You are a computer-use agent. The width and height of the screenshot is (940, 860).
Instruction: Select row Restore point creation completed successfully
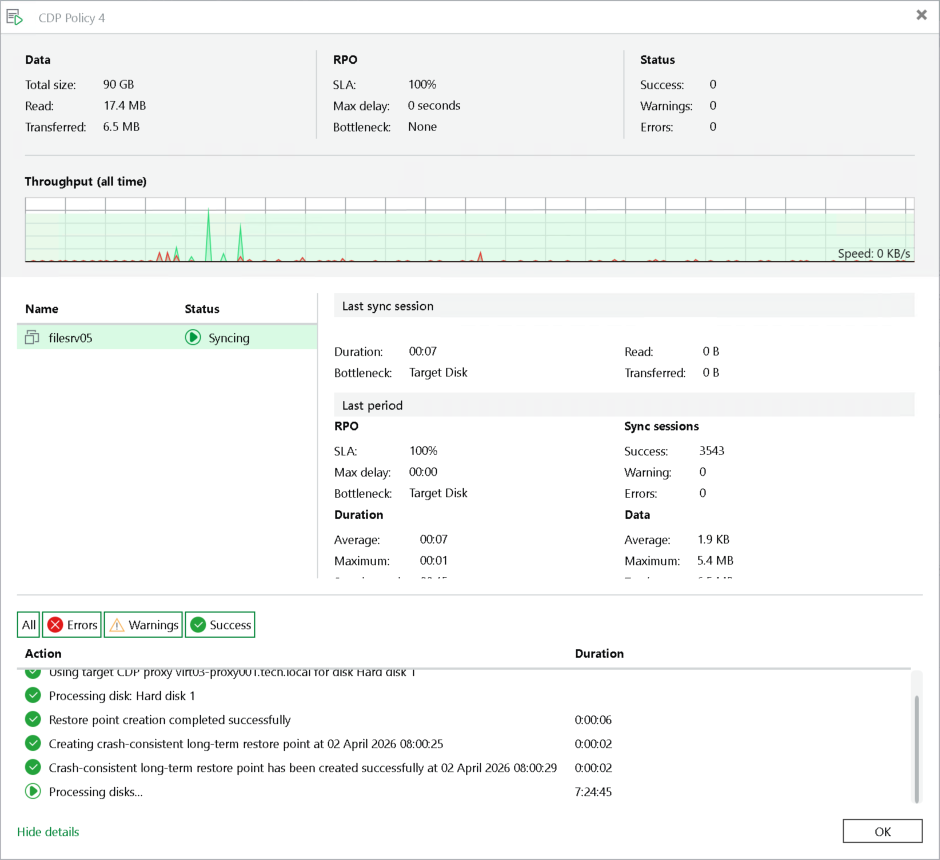pyautogui.click(x=463, y=720)
